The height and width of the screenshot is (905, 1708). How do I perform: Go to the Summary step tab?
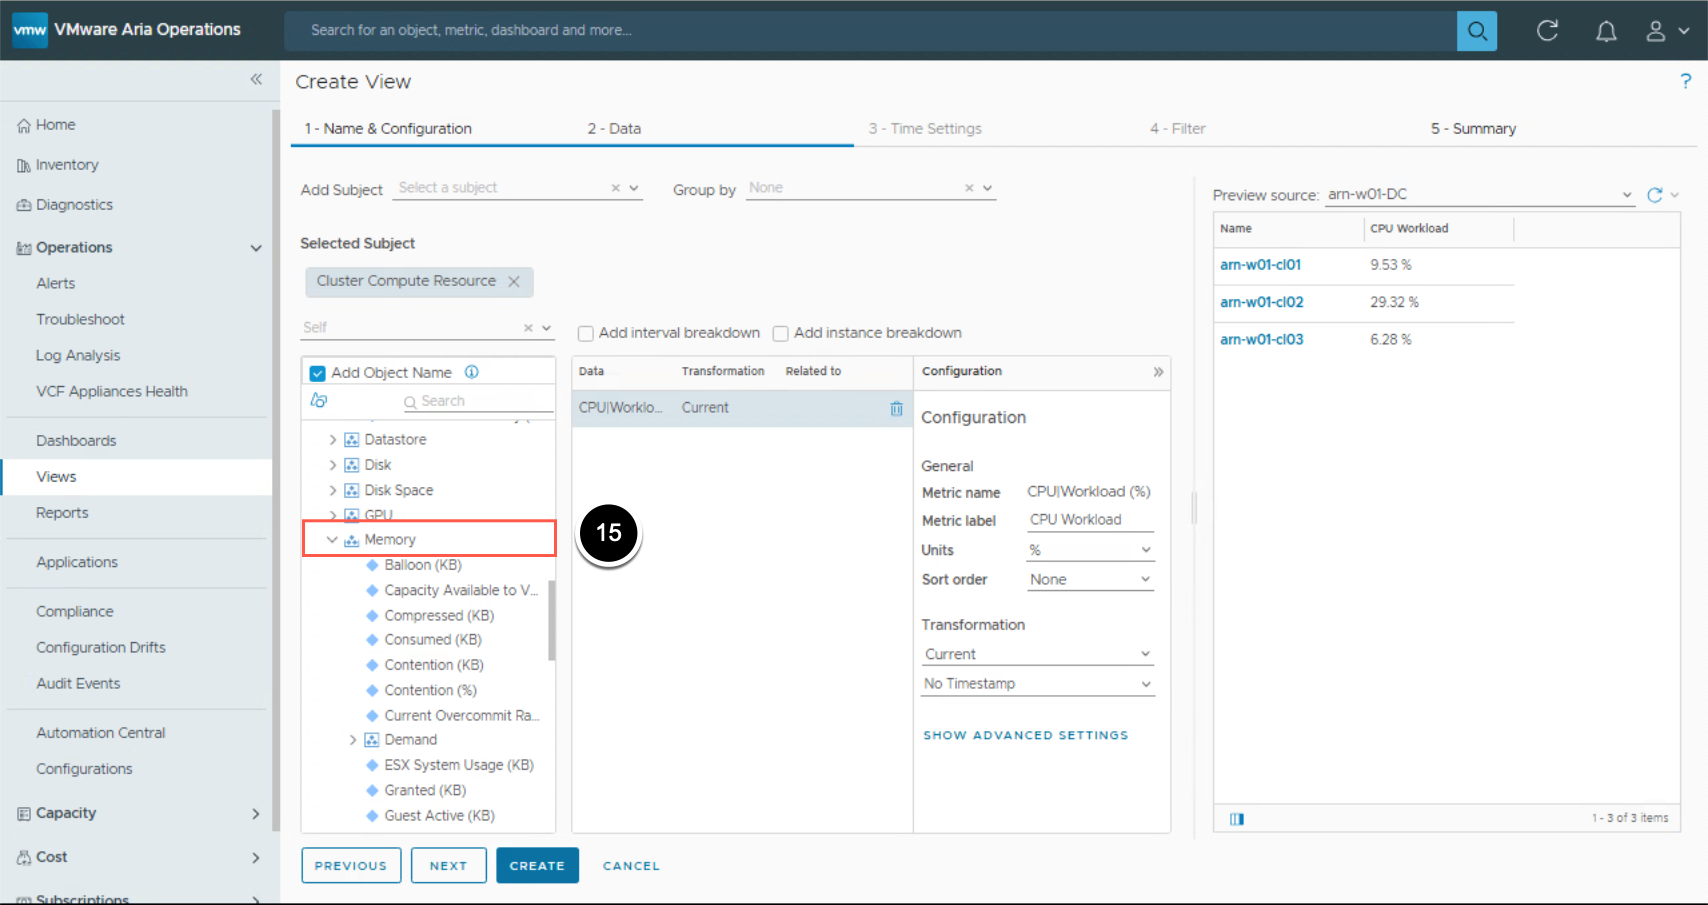coord(1473,129)
